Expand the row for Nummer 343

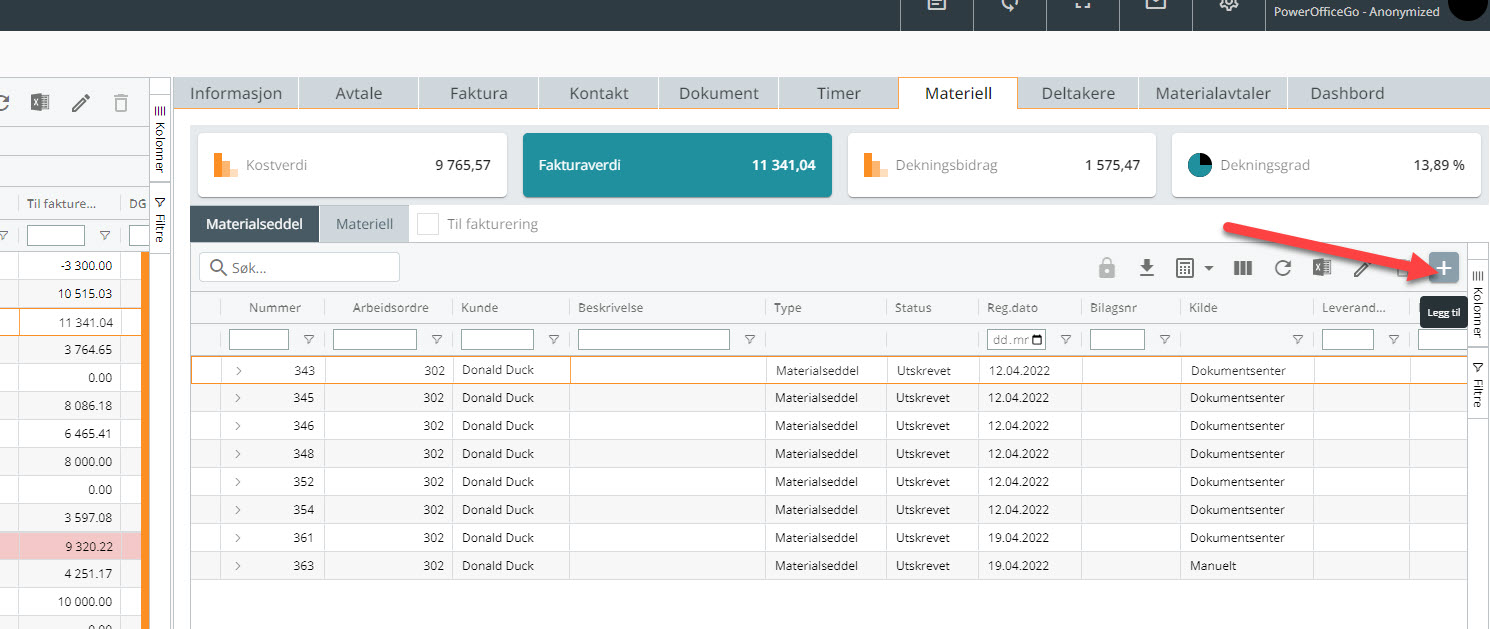[x=238, y=370]
